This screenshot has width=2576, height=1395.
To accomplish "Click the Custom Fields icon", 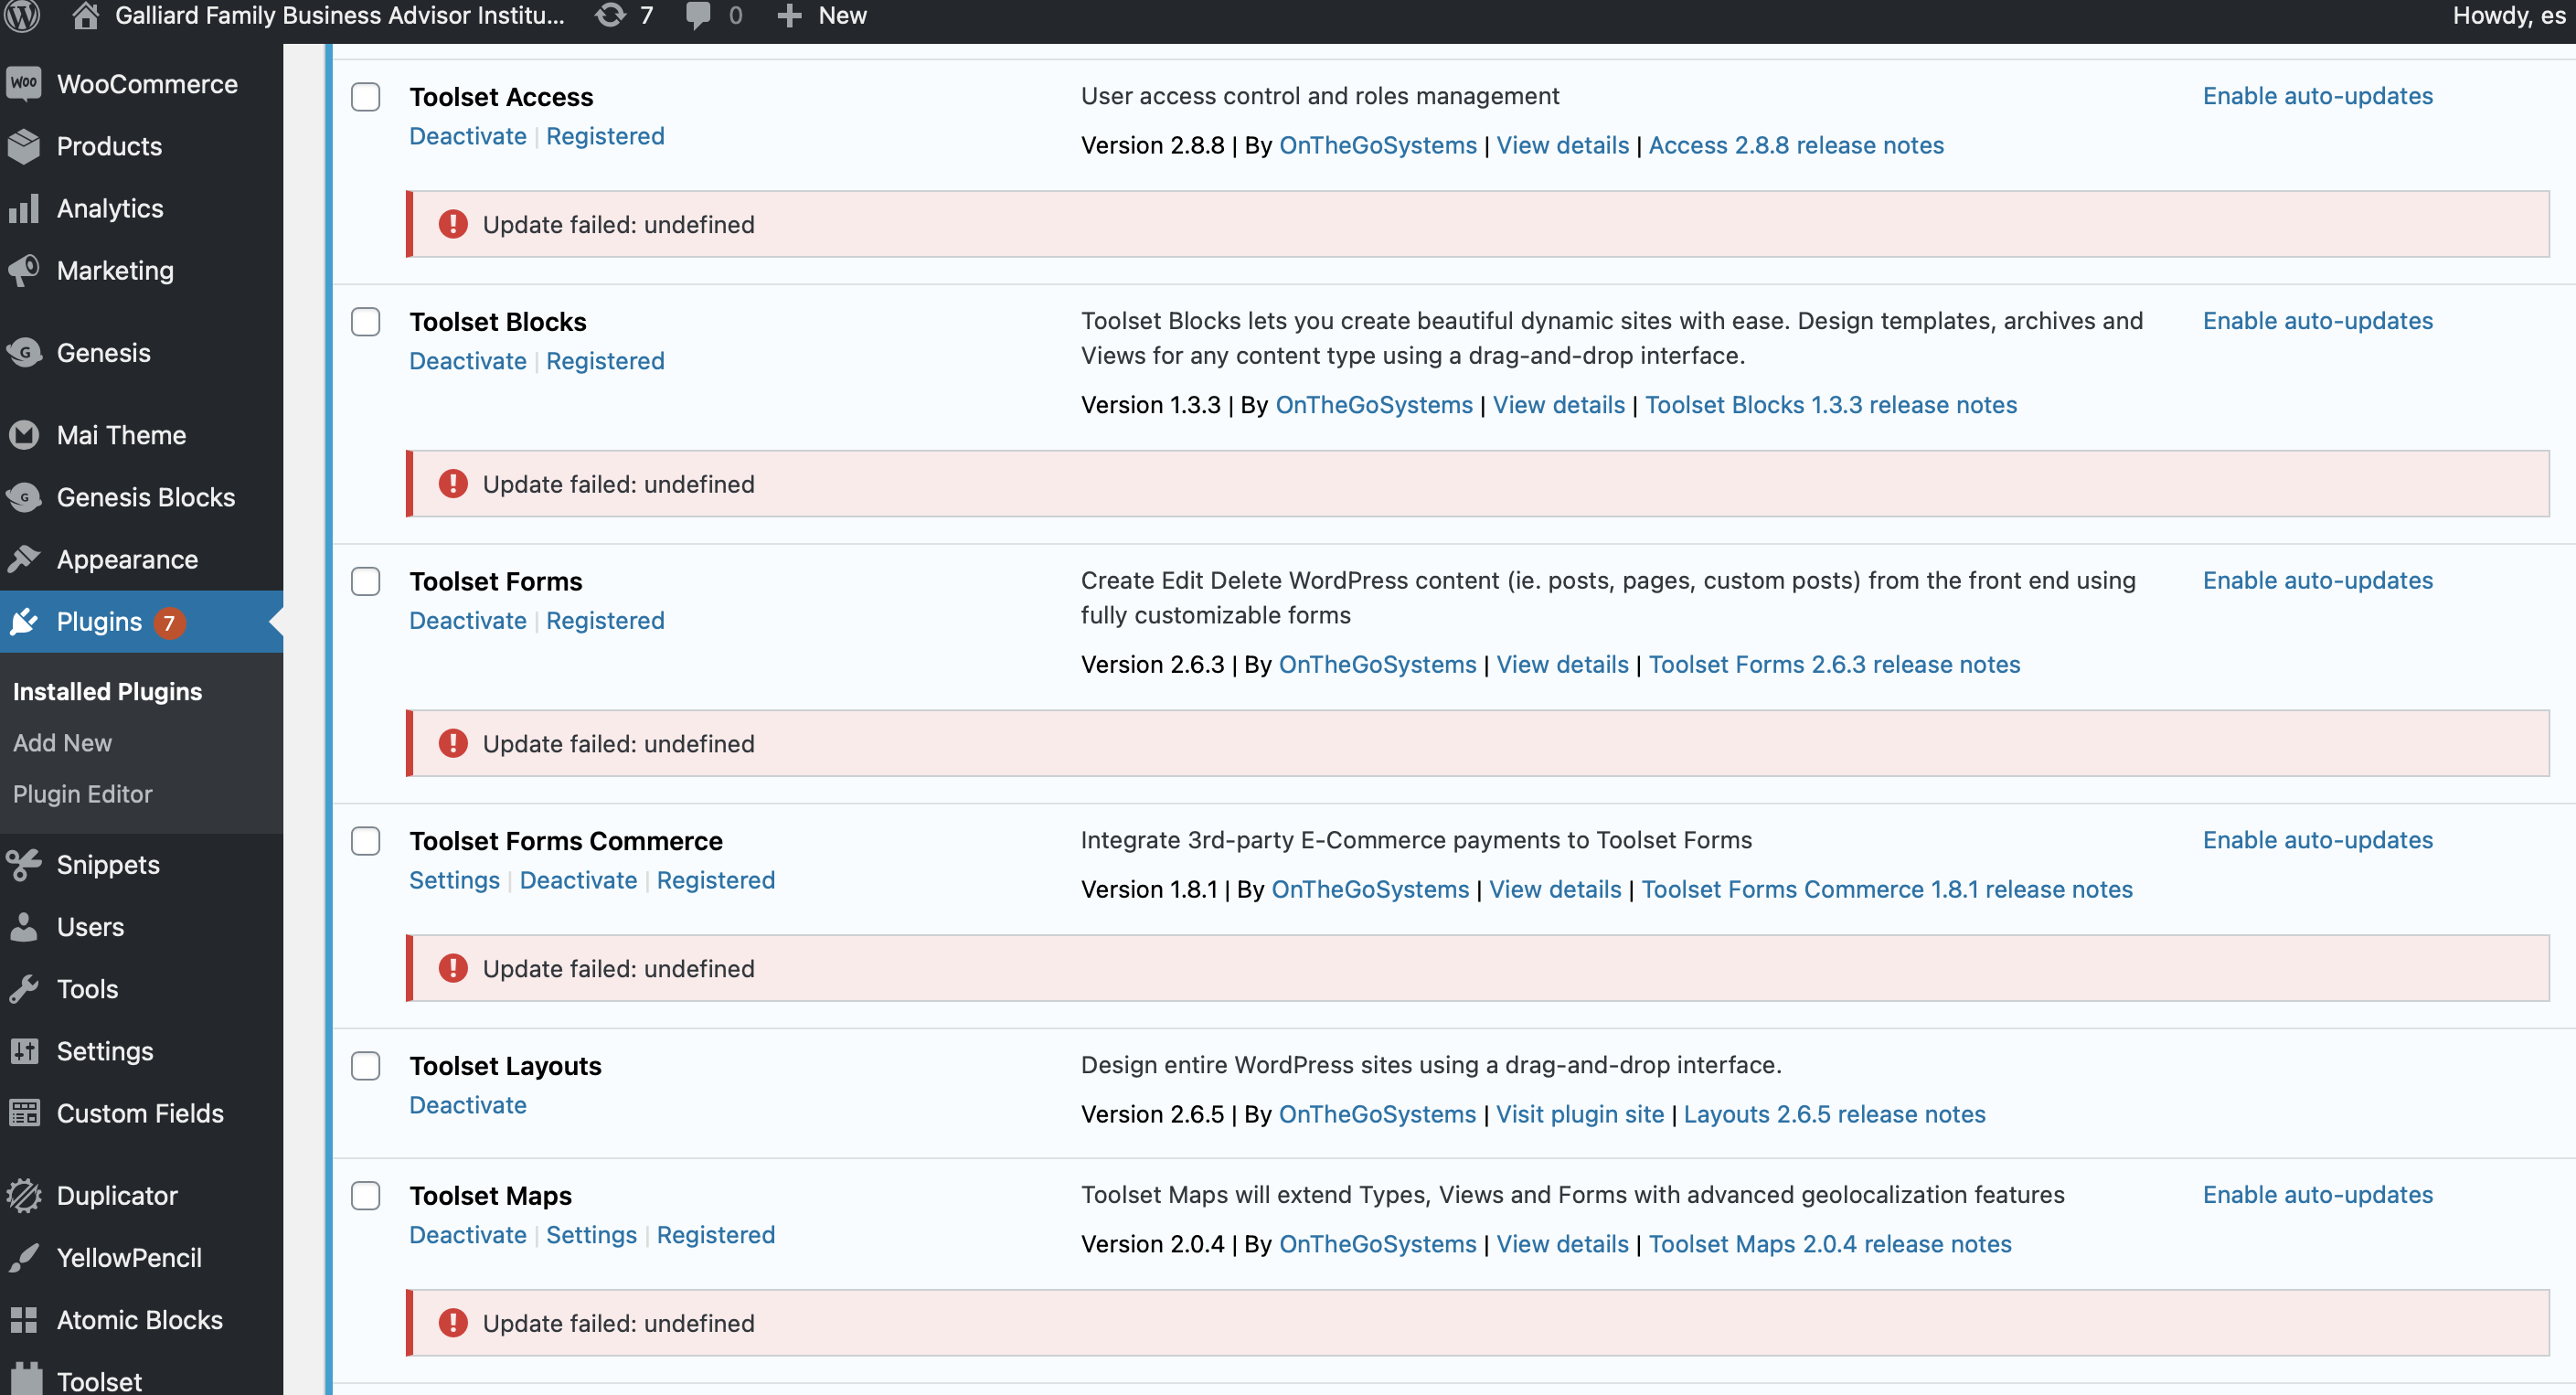I will point(24,1112).
